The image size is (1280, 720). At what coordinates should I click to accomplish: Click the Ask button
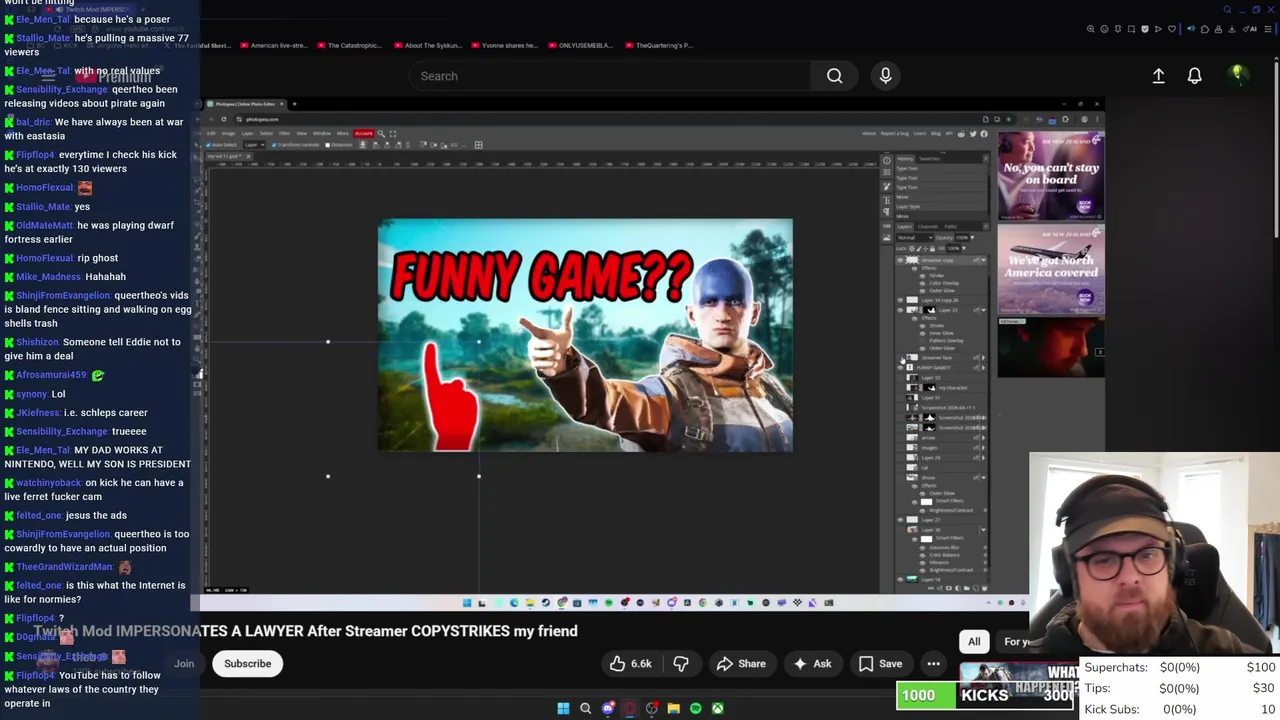coord(812,664)
